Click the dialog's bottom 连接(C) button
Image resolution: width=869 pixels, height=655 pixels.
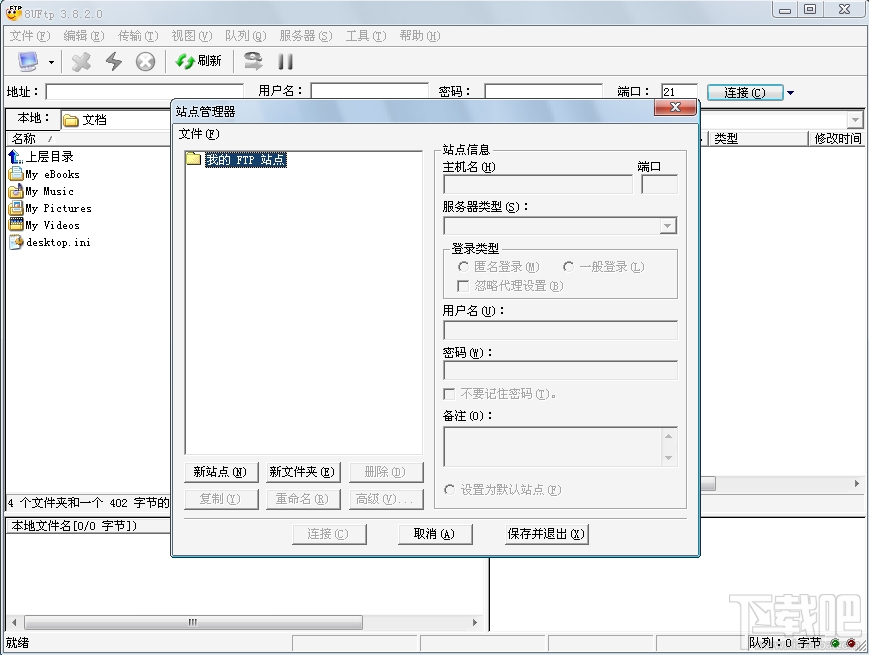(328, 534)
